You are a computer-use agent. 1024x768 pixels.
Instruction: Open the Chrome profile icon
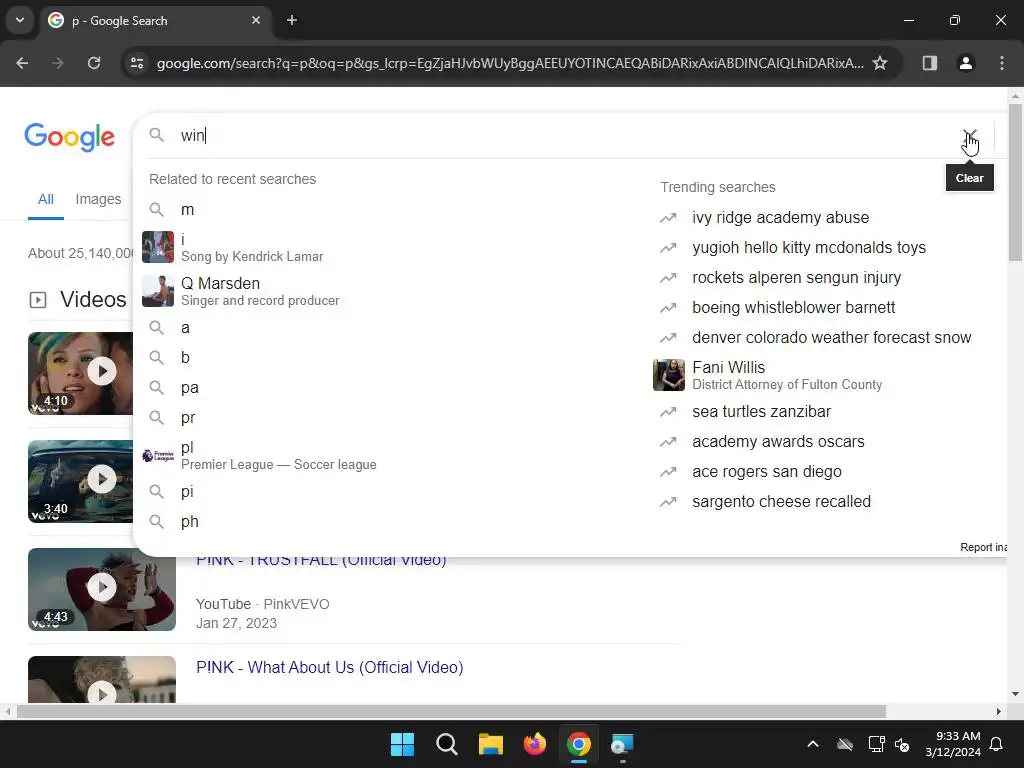(965, 63)
